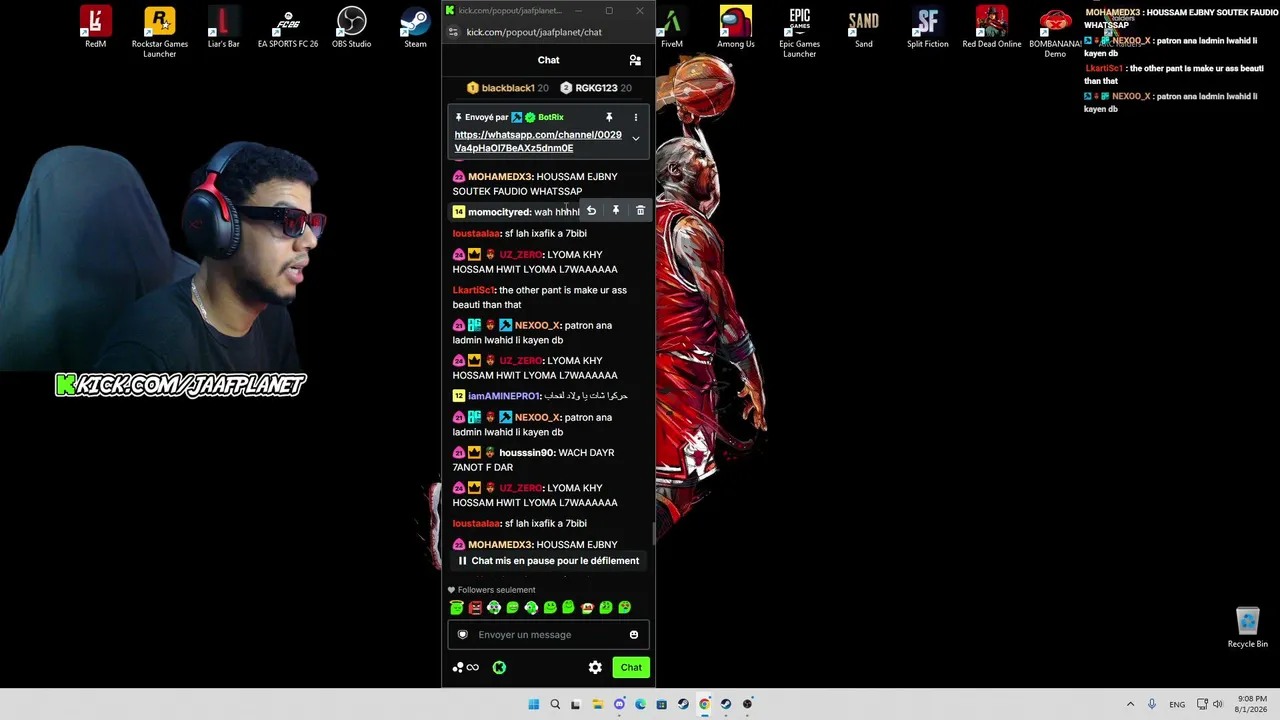Open the OBS Studio desktop shortcut
This screenshot has width=1280, height=720.
coord(351,27)
